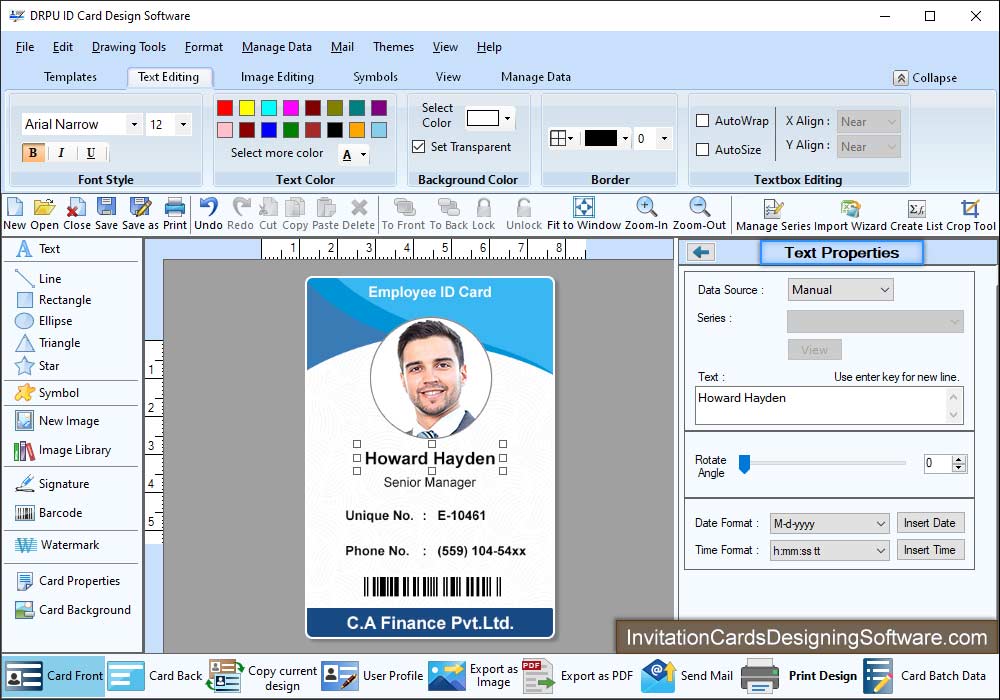Add a New Image from sidebar
The height and width of the screenshot is (700, 1000).
(x=57, y=421)
